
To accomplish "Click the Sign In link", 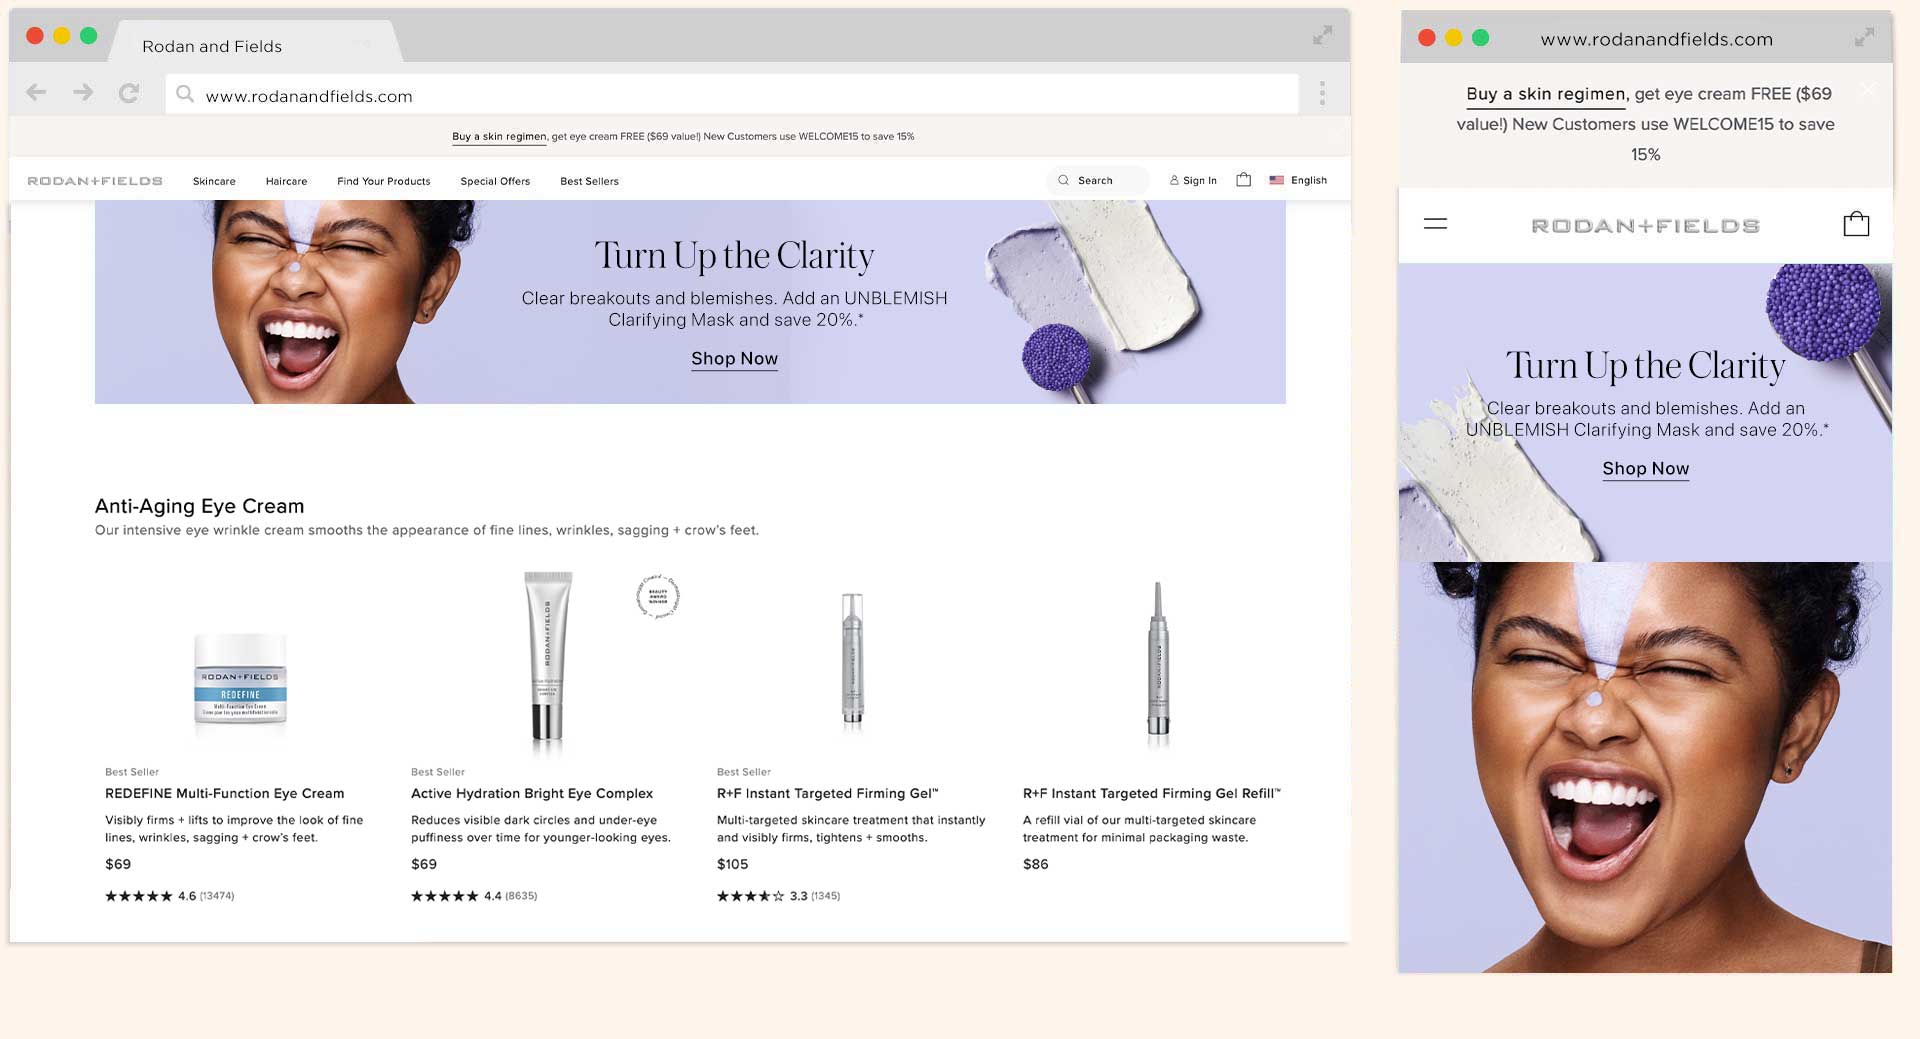I will [1200, 181].
